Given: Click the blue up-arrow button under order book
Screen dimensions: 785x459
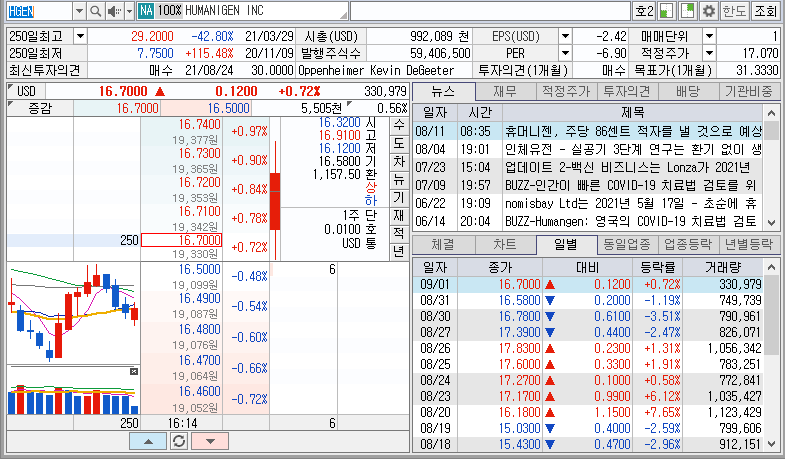Looking at the screenshot, I should 148,441.
